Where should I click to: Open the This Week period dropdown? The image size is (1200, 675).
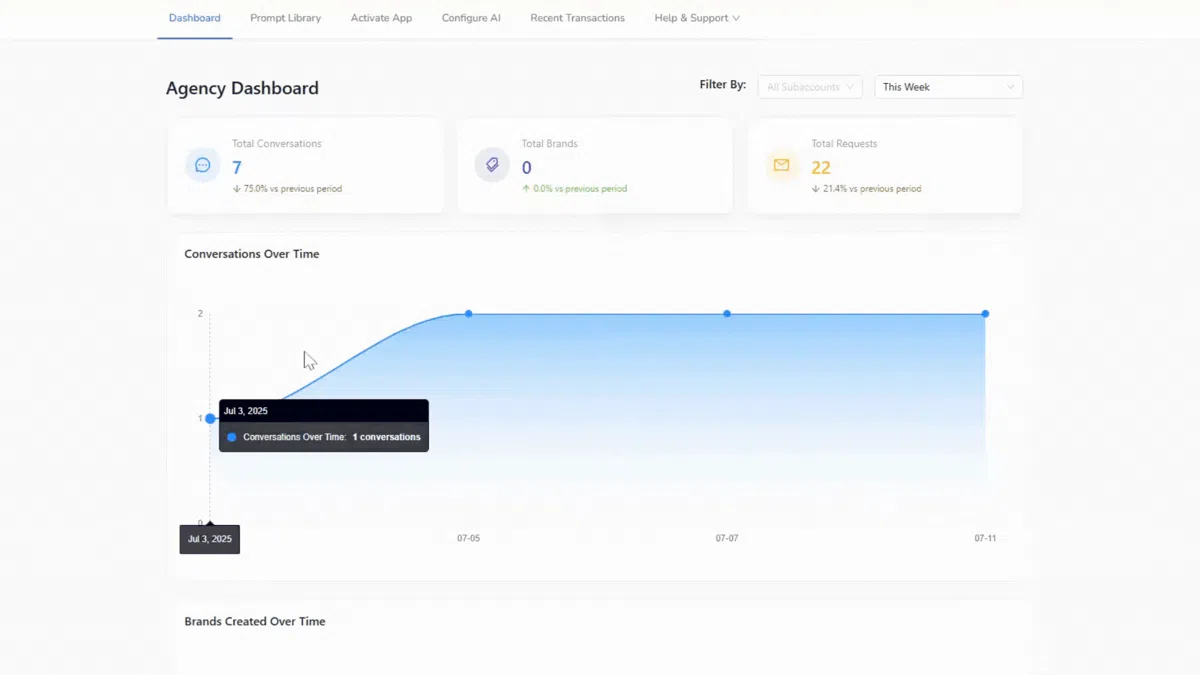click(948, 87)
